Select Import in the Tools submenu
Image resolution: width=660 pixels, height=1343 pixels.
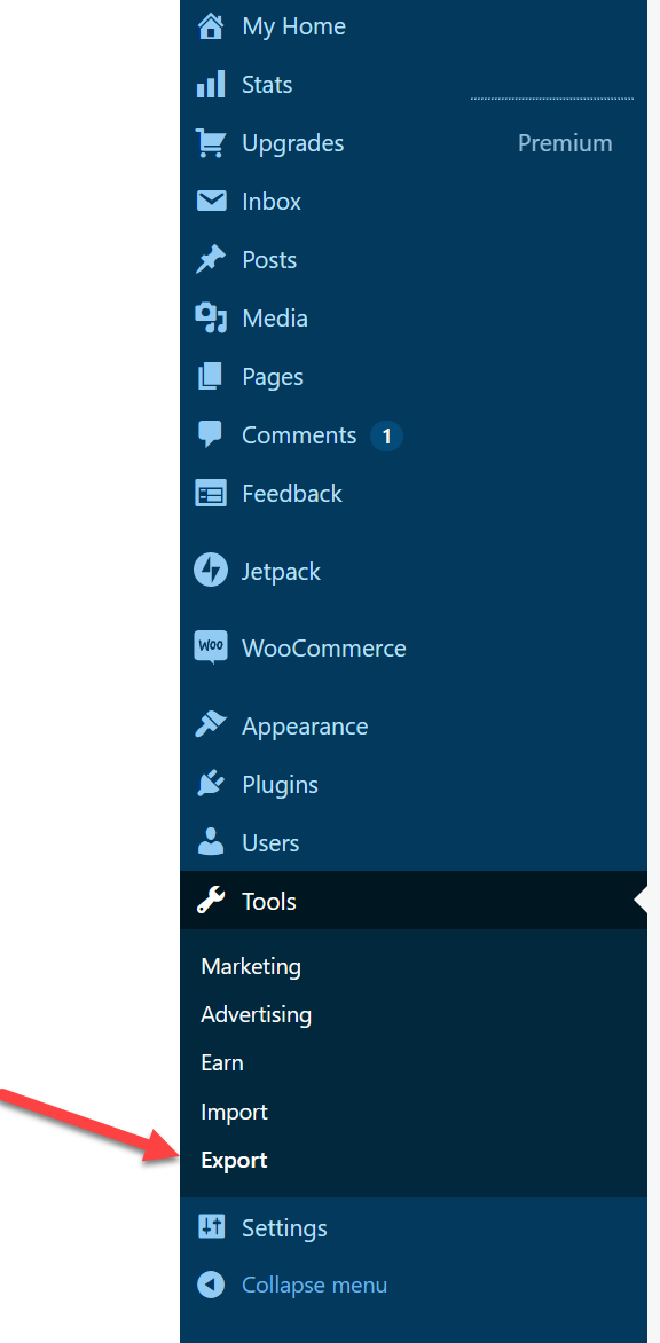click(x=234, y=1112)
